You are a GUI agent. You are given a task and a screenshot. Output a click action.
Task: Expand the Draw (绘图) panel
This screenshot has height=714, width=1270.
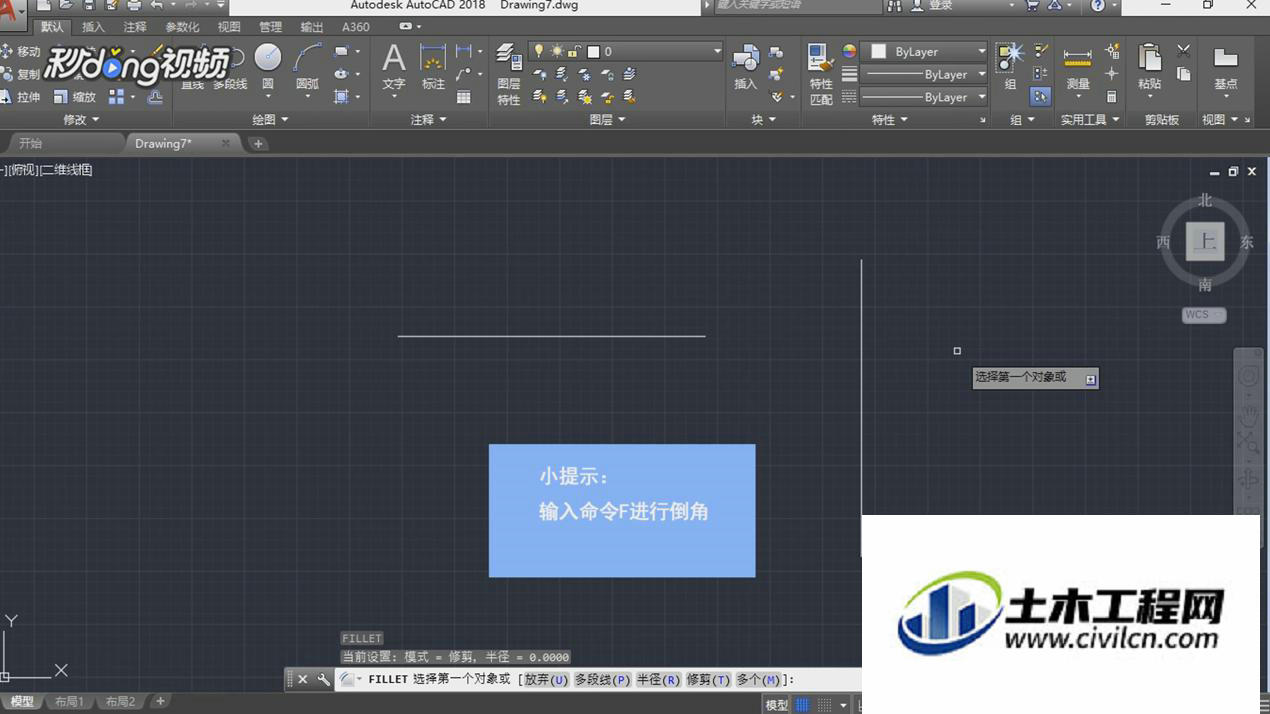[x=269, y=120]
